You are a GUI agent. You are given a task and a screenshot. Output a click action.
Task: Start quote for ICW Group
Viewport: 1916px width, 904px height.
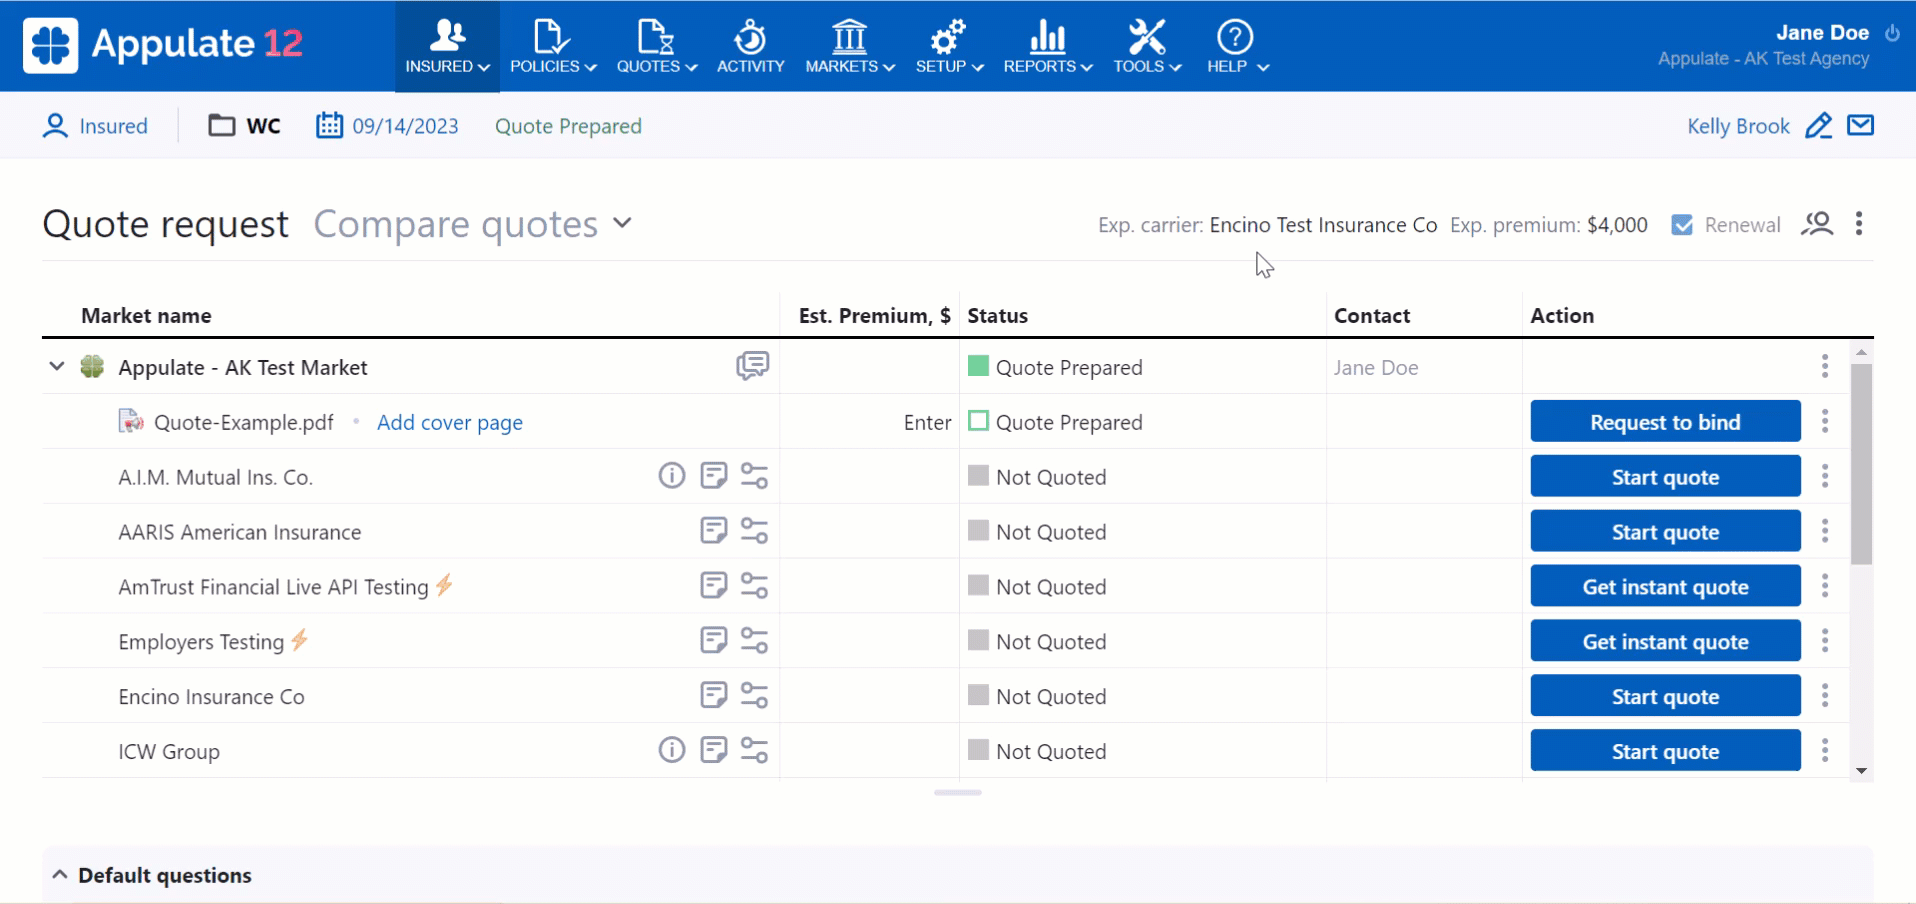(1665, 752)
